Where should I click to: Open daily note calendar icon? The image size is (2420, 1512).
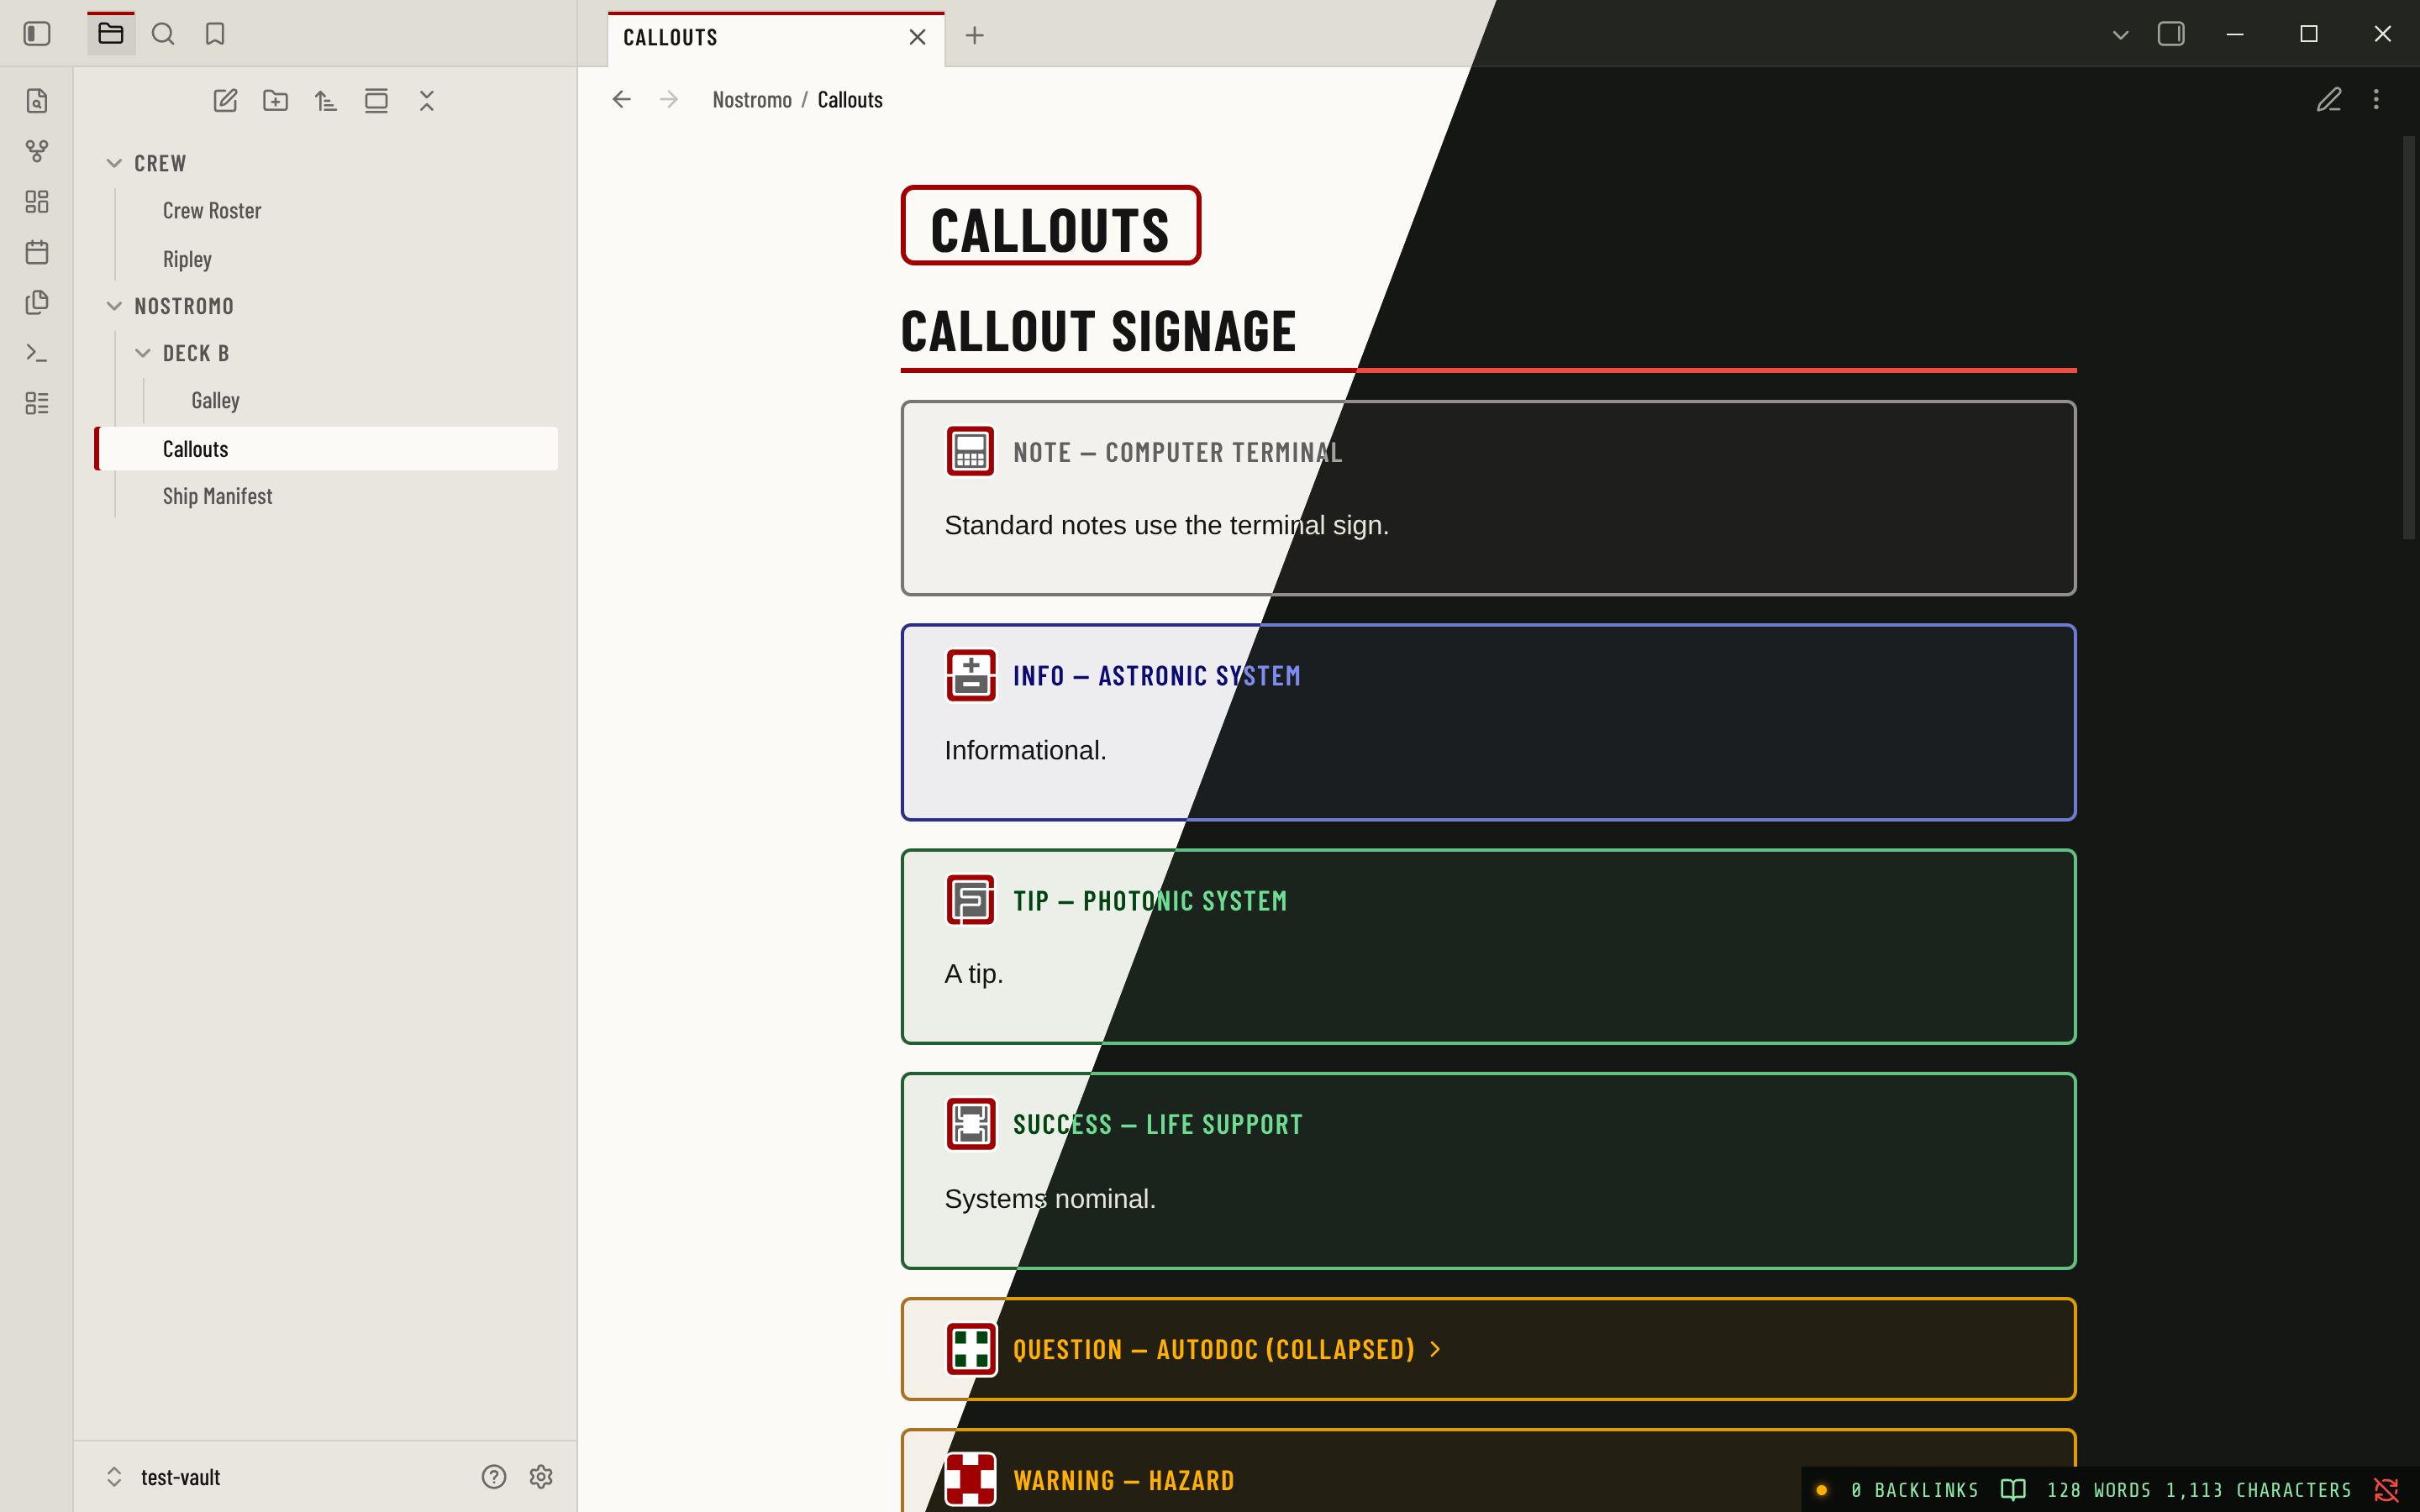pyautogui.click(x=37, y=252)
